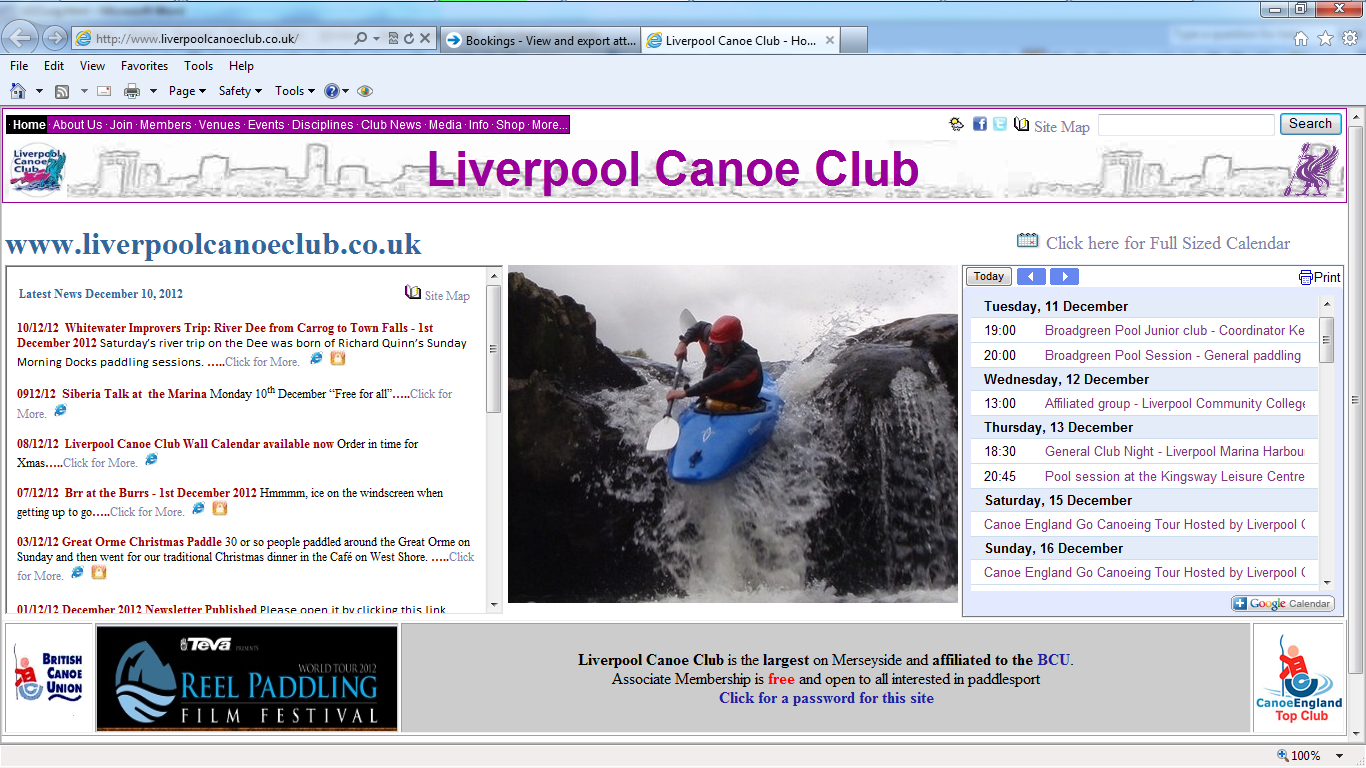The image size is (1366, 768).
Task: Click the Home icon in command bar
Action: pyautogui.click(x=18, y=91)
